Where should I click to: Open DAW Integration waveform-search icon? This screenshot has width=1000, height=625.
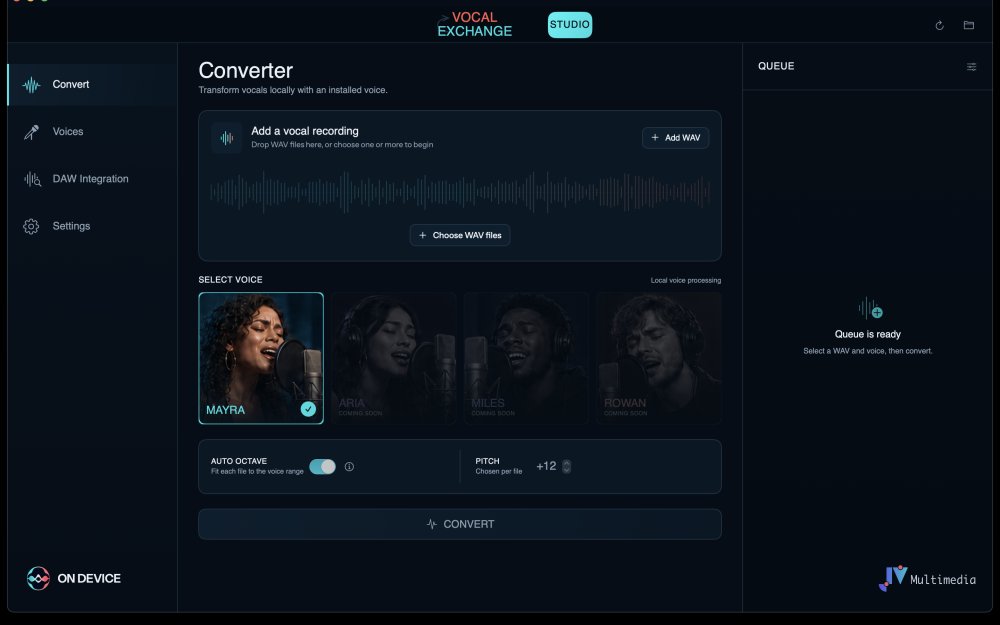click(x=32, y=179)
